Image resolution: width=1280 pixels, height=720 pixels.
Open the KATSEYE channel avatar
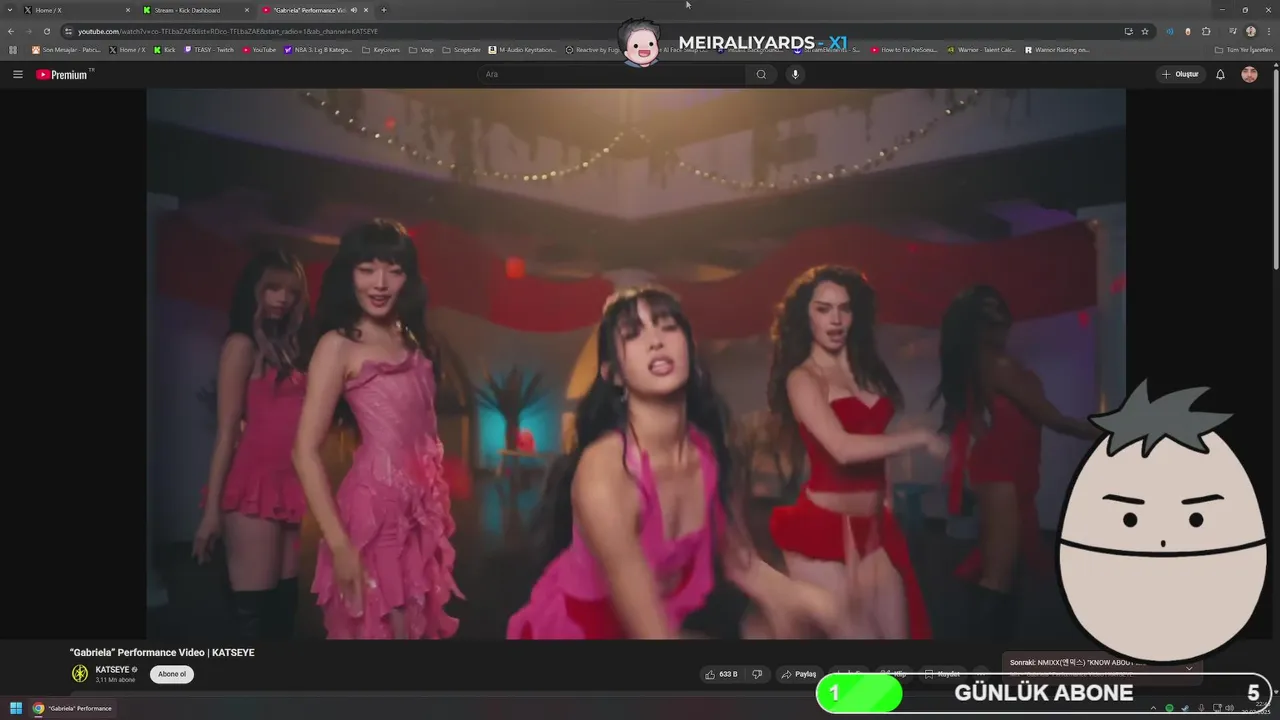click(80, 674)
